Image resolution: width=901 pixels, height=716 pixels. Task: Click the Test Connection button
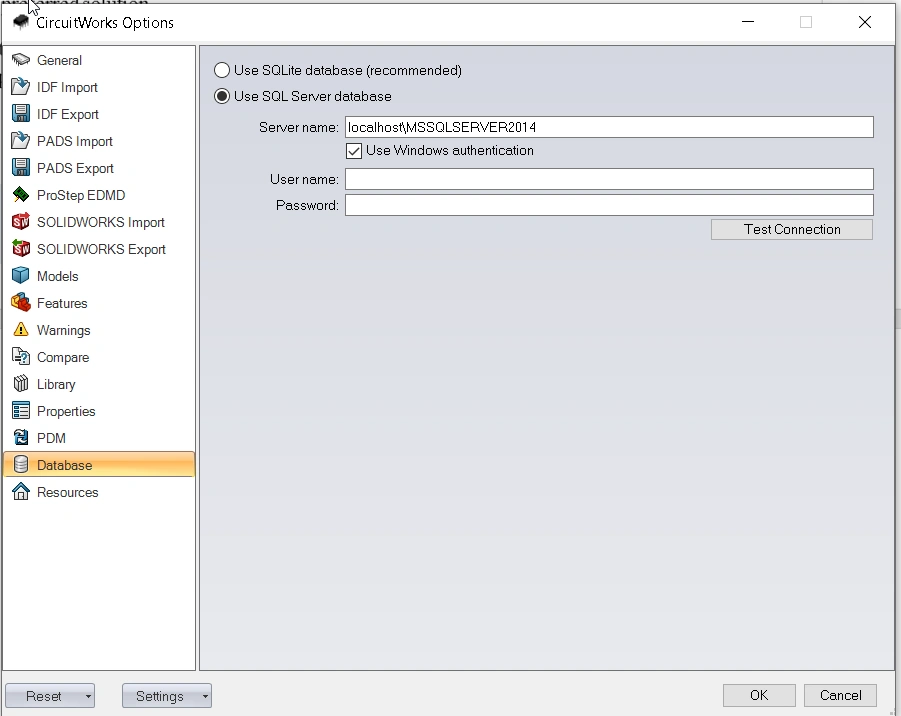[792, 229]
